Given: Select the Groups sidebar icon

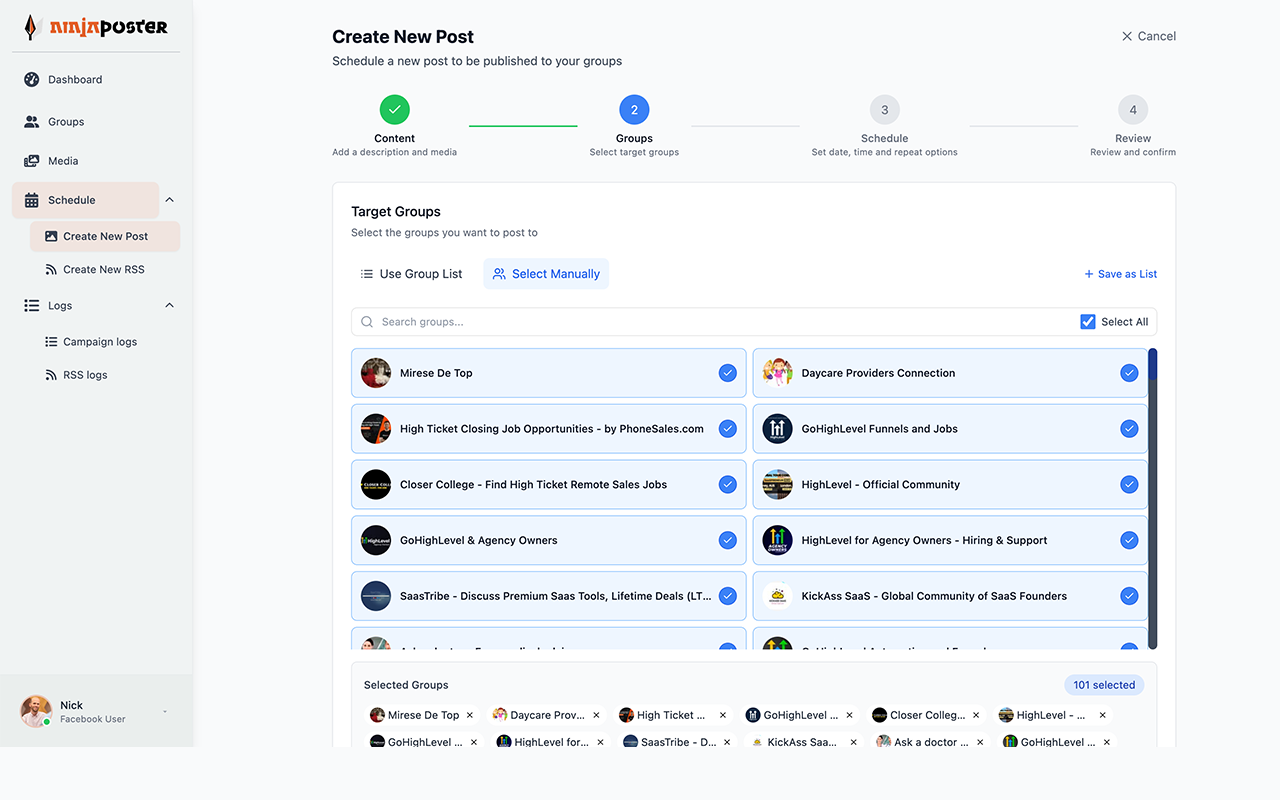Looking at the screenshot, I should tap(33, 121).
